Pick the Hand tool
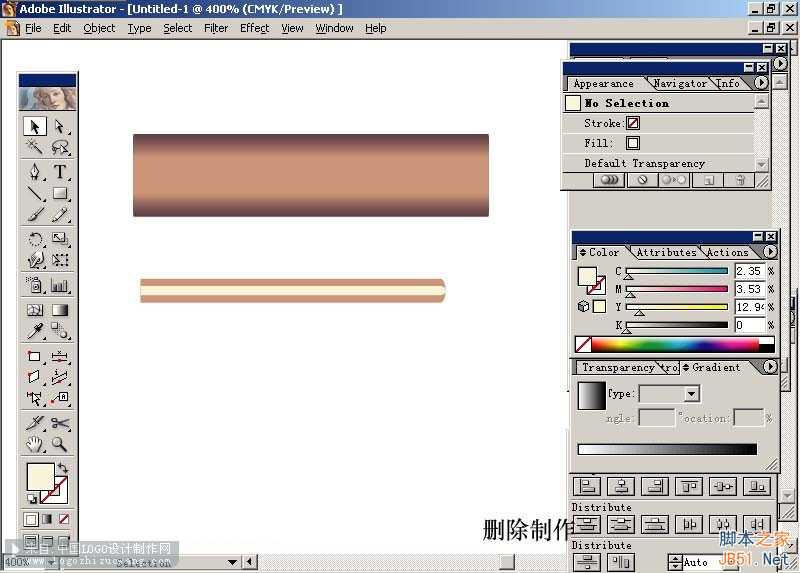The height and width of the screenshot is (573, 800). (x=35, y=444)
